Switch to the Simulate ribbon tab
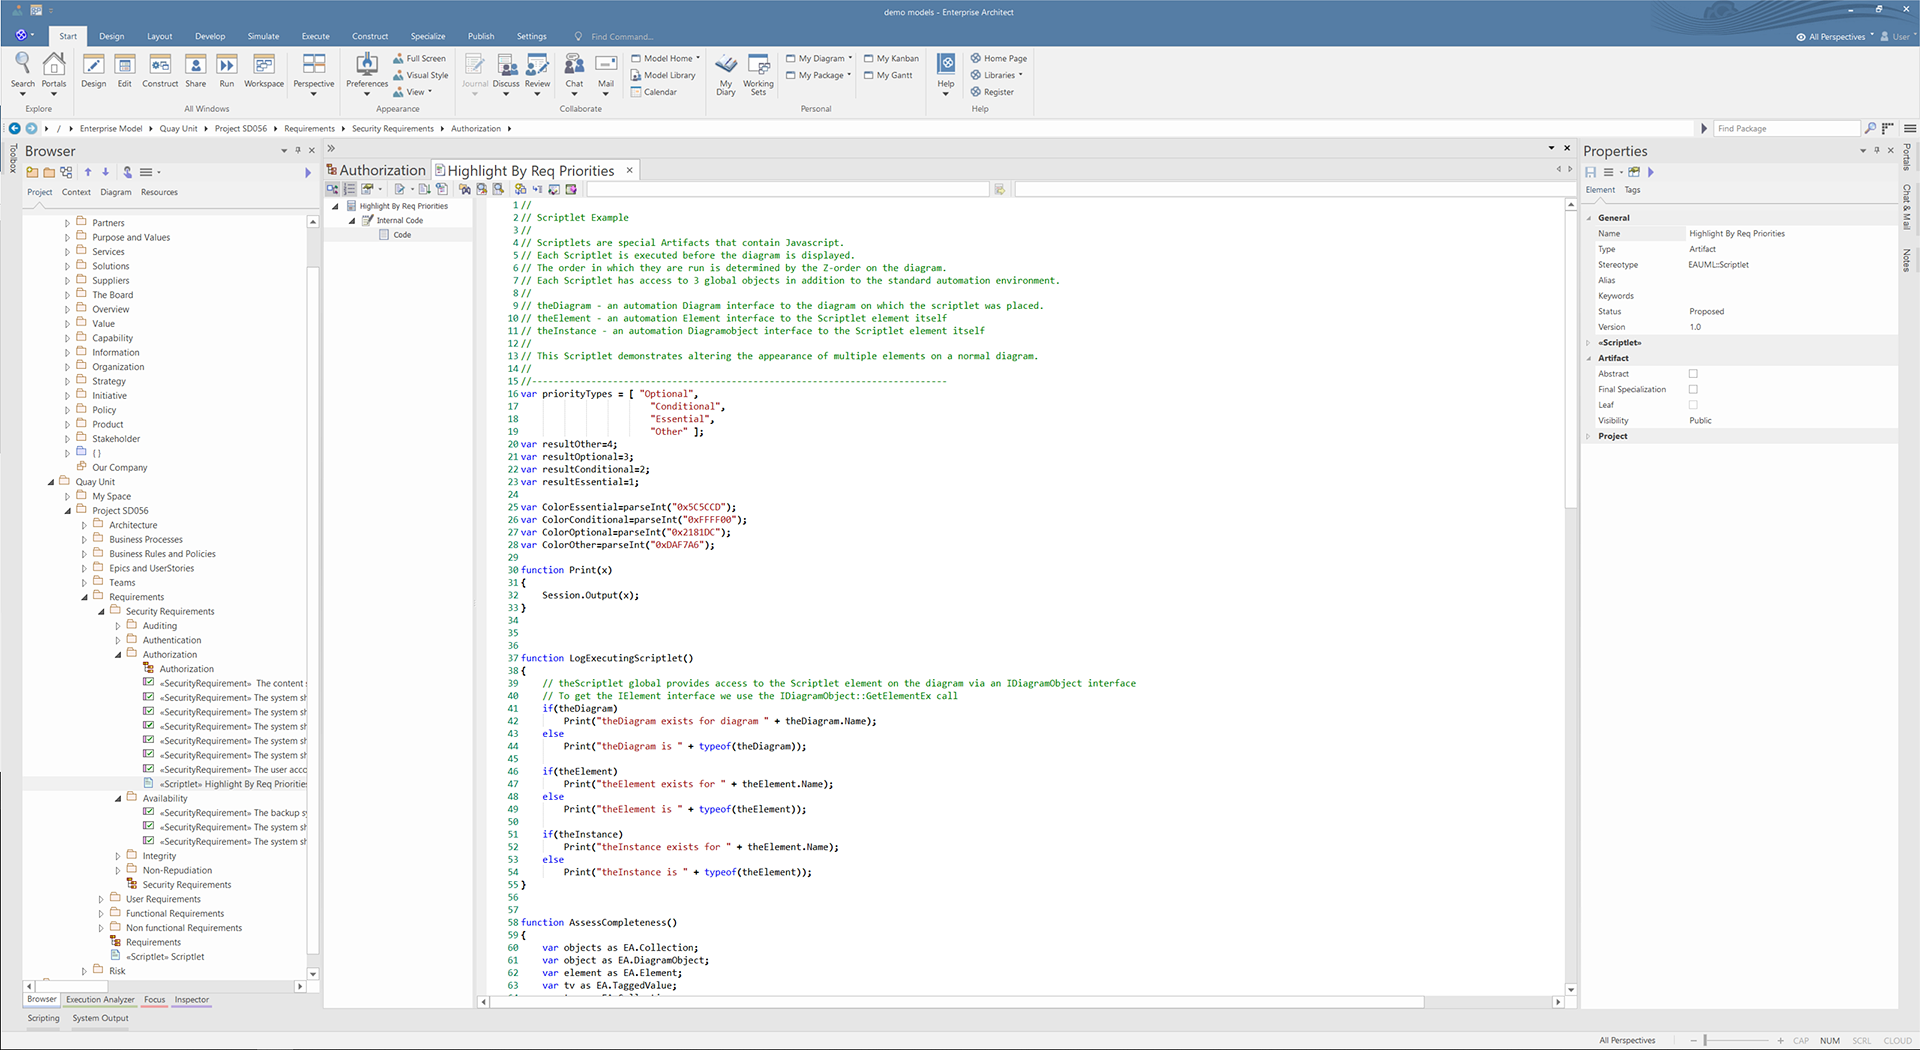 [x=263, y=36]
